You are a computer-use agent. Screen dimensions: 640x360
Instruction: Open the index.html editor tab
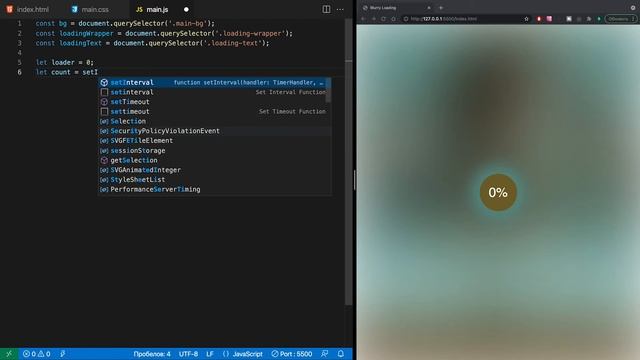coord(28,9)
